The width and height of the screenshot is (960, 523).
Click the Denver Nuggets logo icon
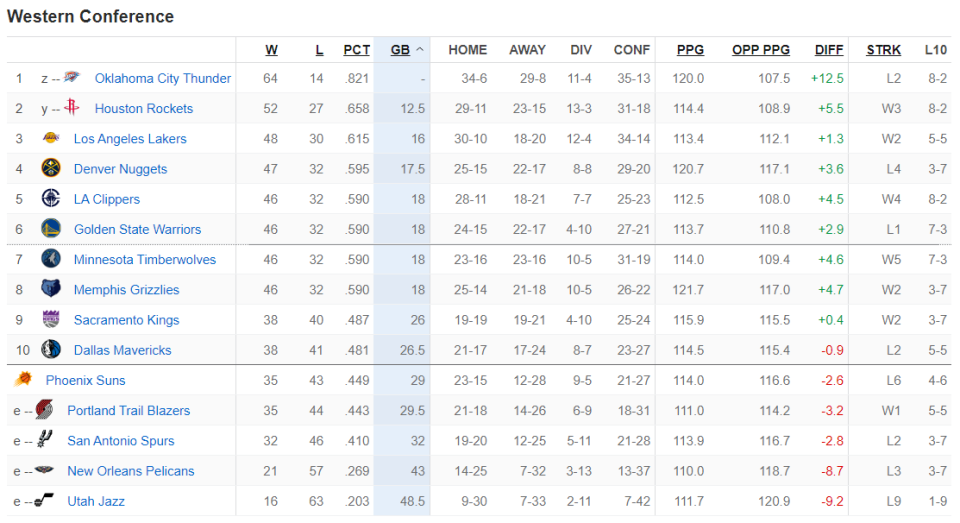point(51,168)
